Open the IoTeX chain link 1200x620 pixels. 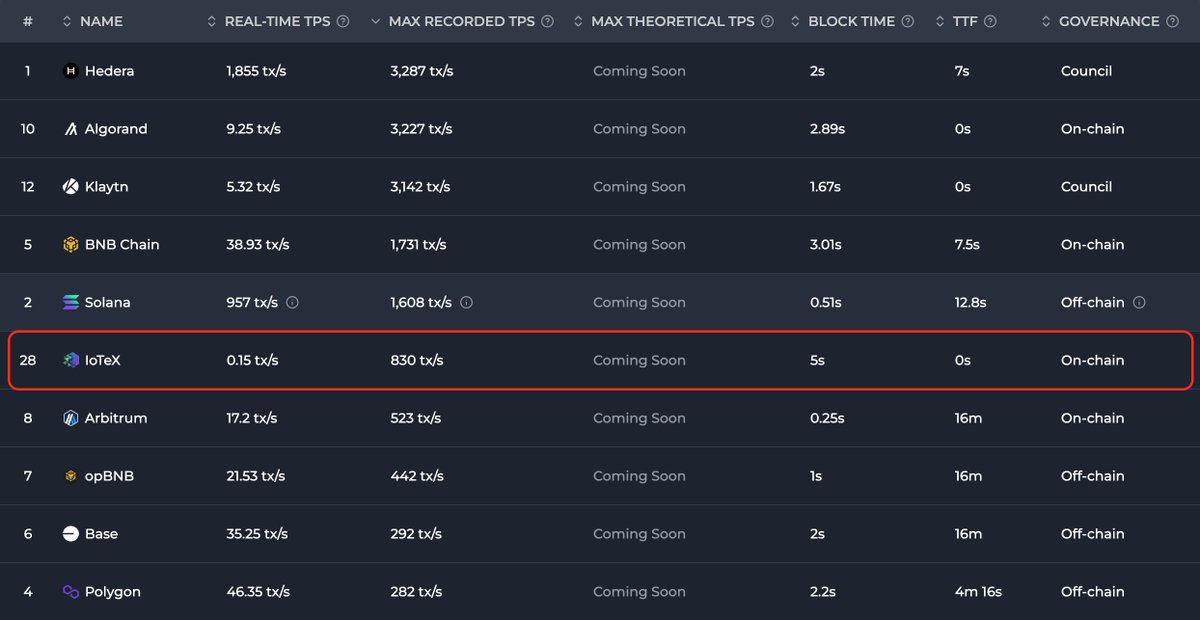[x=102, y=360]
